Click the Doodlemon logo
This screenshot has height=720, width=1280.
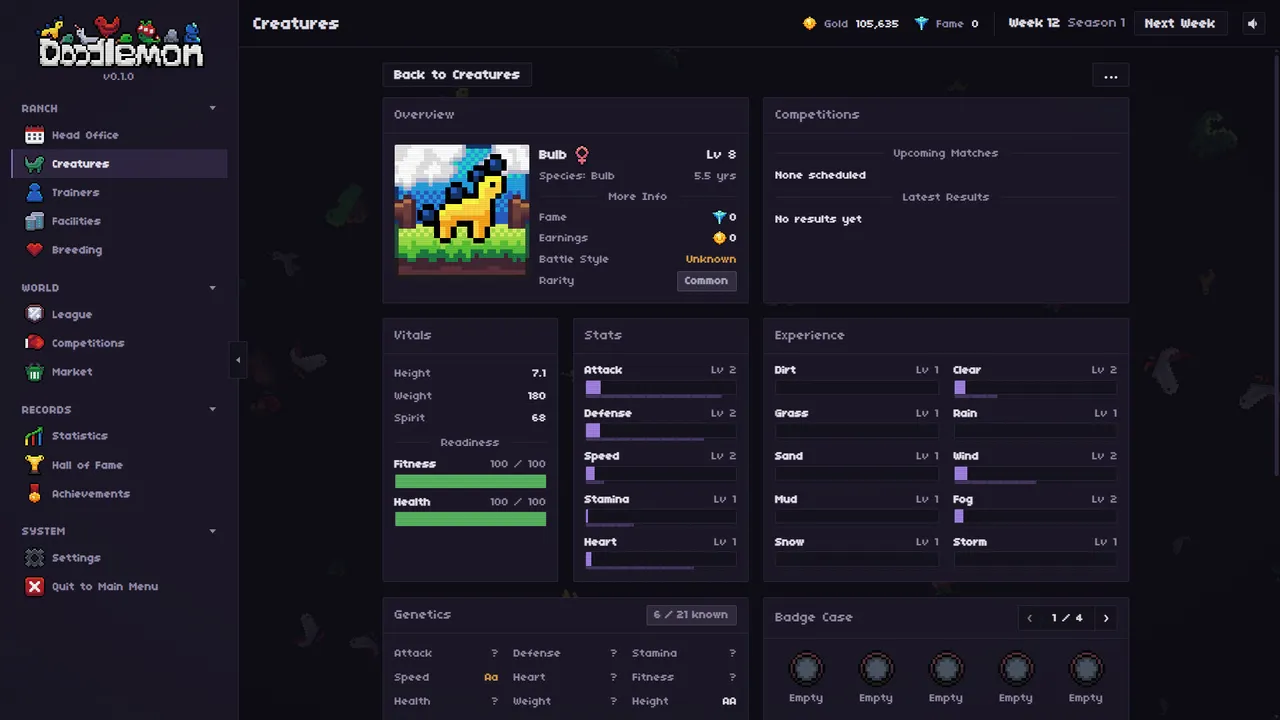tap(120, 43)
